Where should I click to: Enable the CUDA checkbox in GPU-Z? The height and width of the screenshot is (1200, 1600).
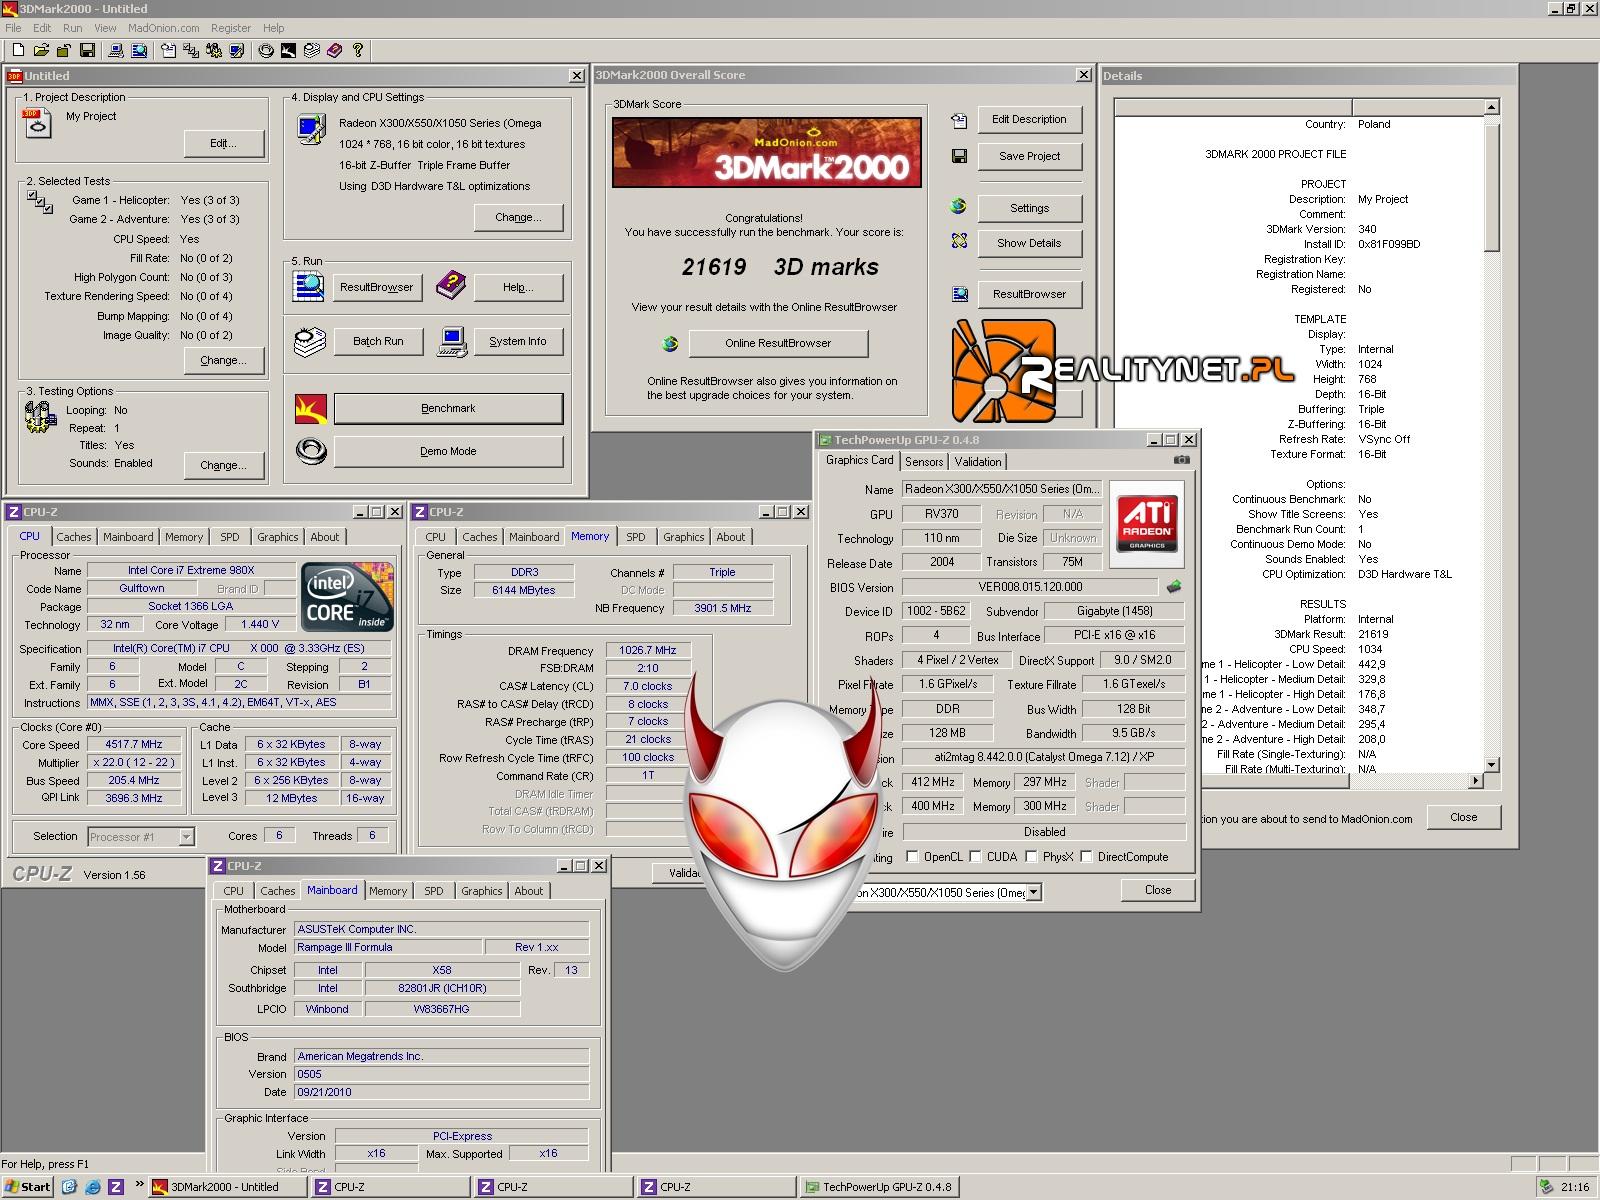point(975,857)
